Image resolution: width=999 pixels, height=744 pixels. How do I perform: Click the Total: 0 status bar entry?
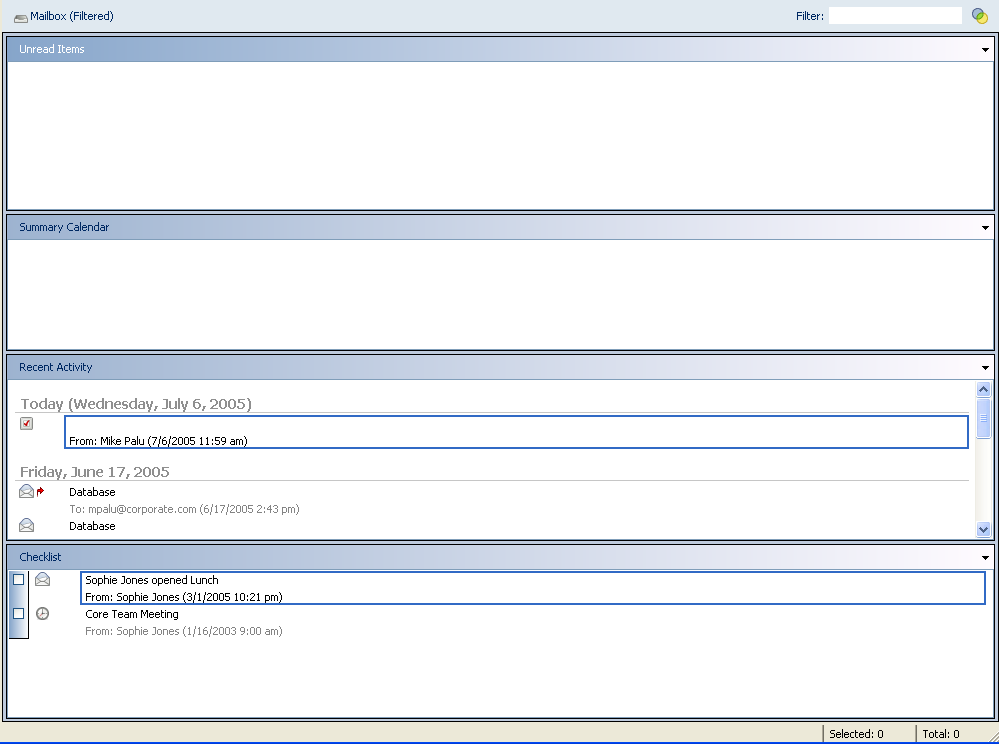pos(940,734)
